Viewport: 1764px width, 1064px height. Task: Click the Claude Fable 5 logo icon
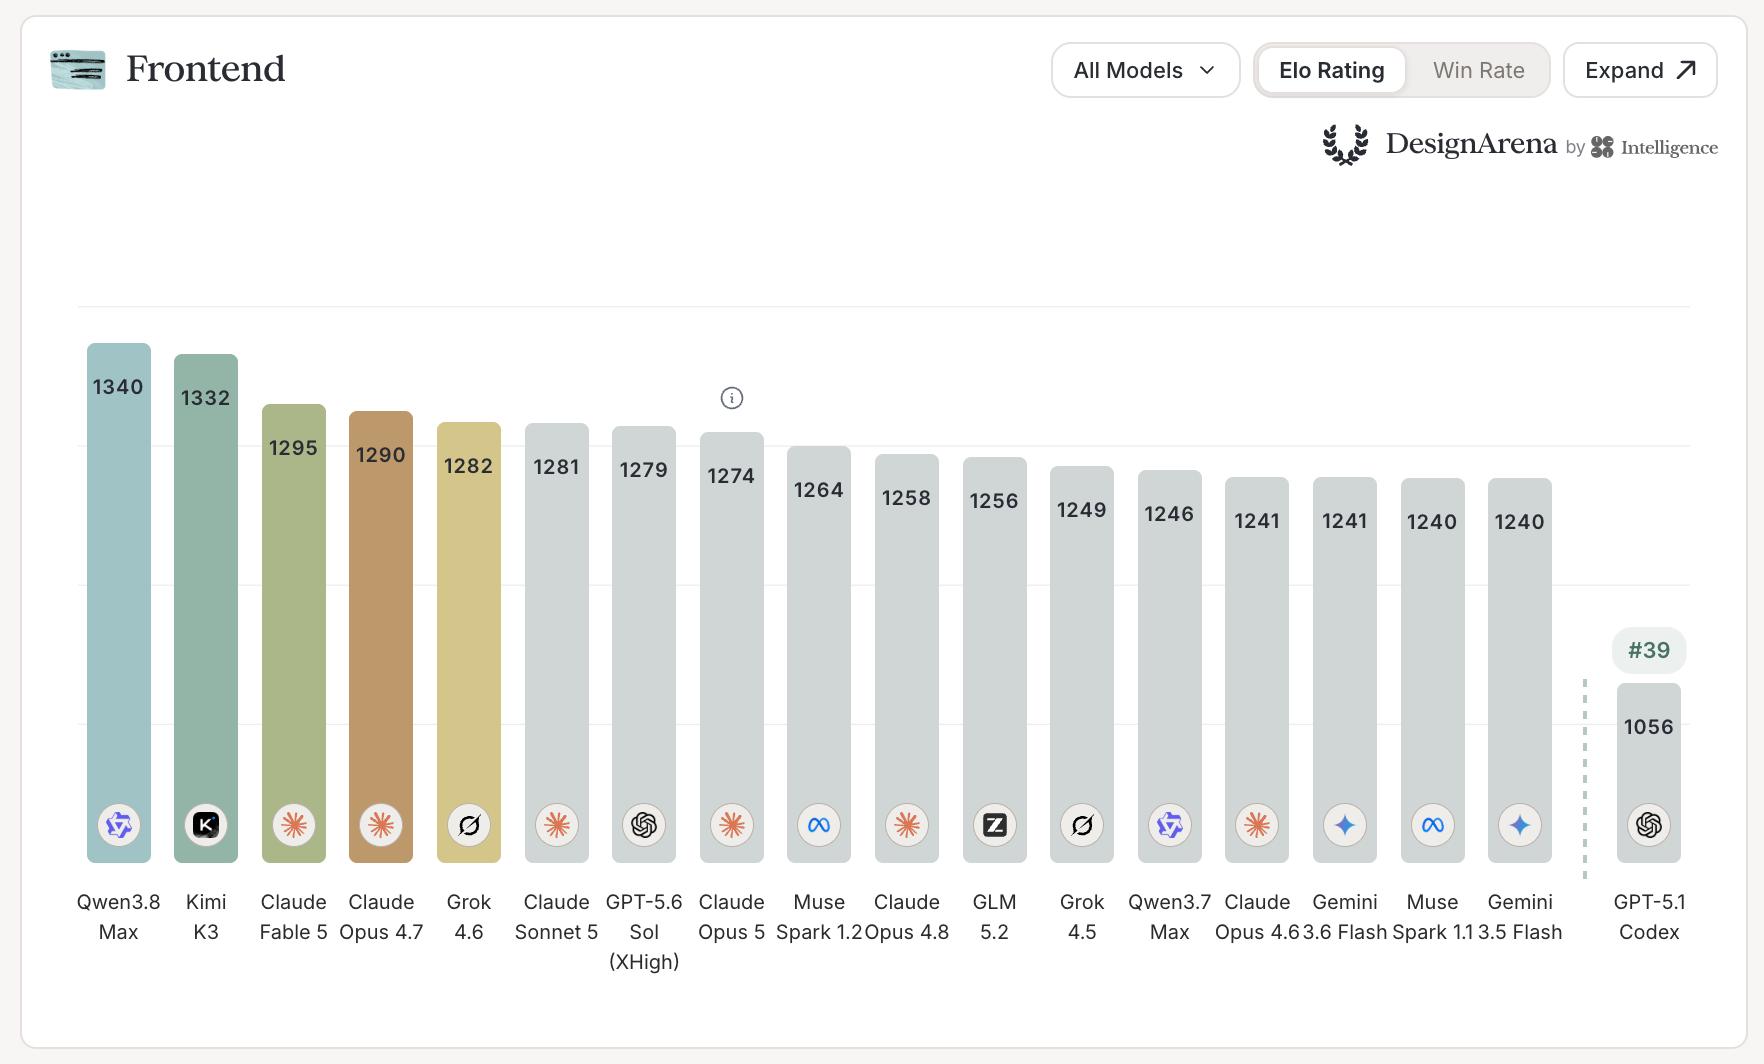point(294,825)
